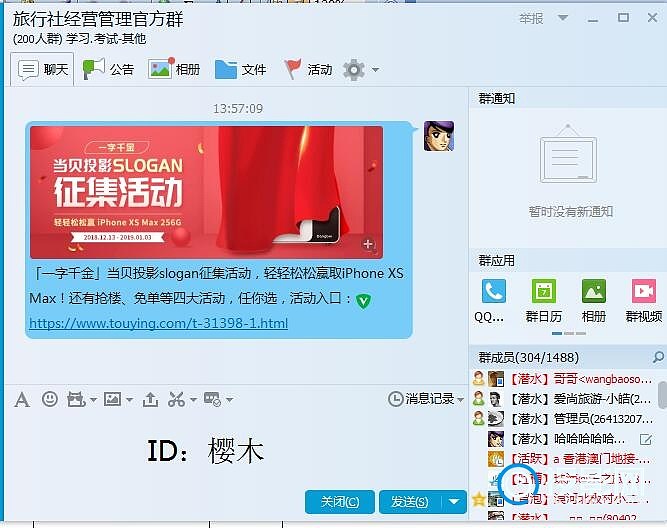This screenshot has height=528, width=667.
Task: Open the 文件 files tab
Action: pyautogui.click(x=240, y=69)
